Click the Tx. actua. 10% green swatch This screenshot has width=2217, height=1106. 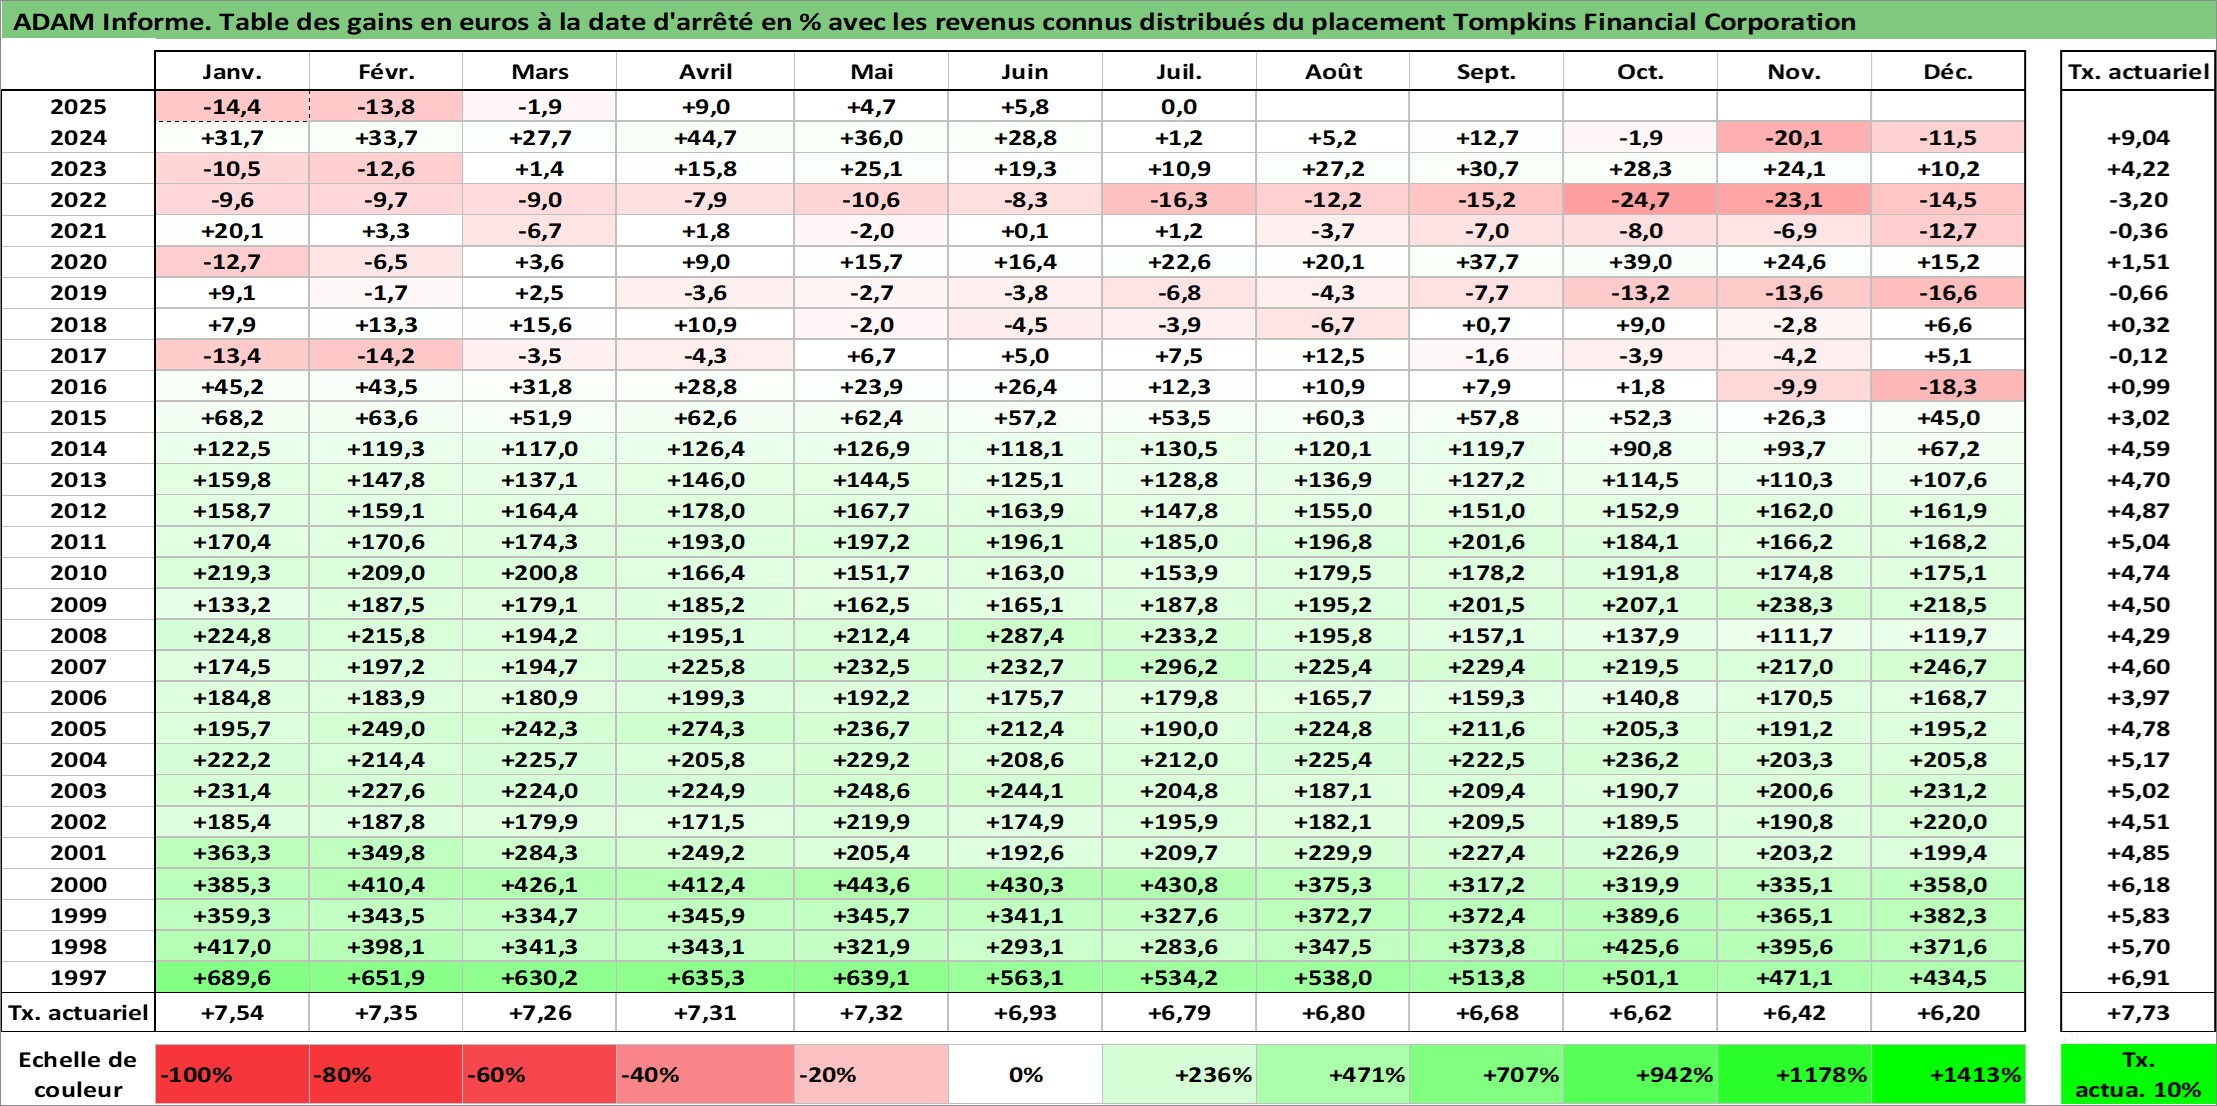point(2138,1074)
